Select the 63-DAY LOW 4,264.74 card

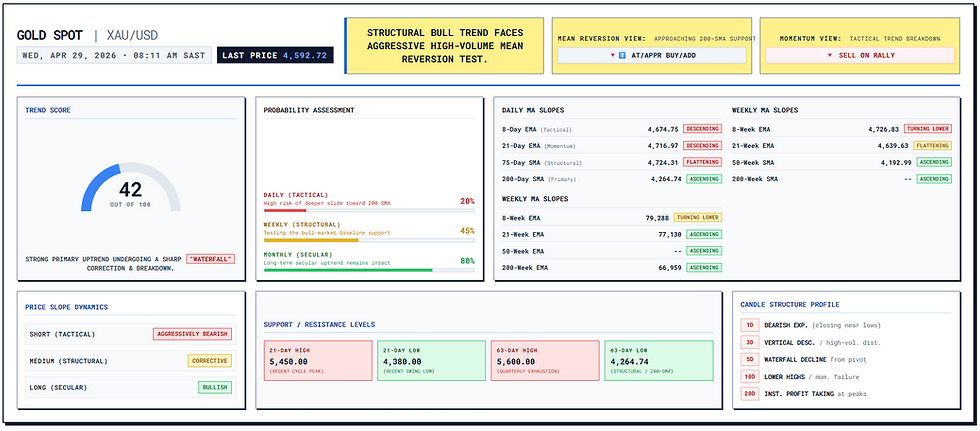pyautogui.click(x=659, y=360)
